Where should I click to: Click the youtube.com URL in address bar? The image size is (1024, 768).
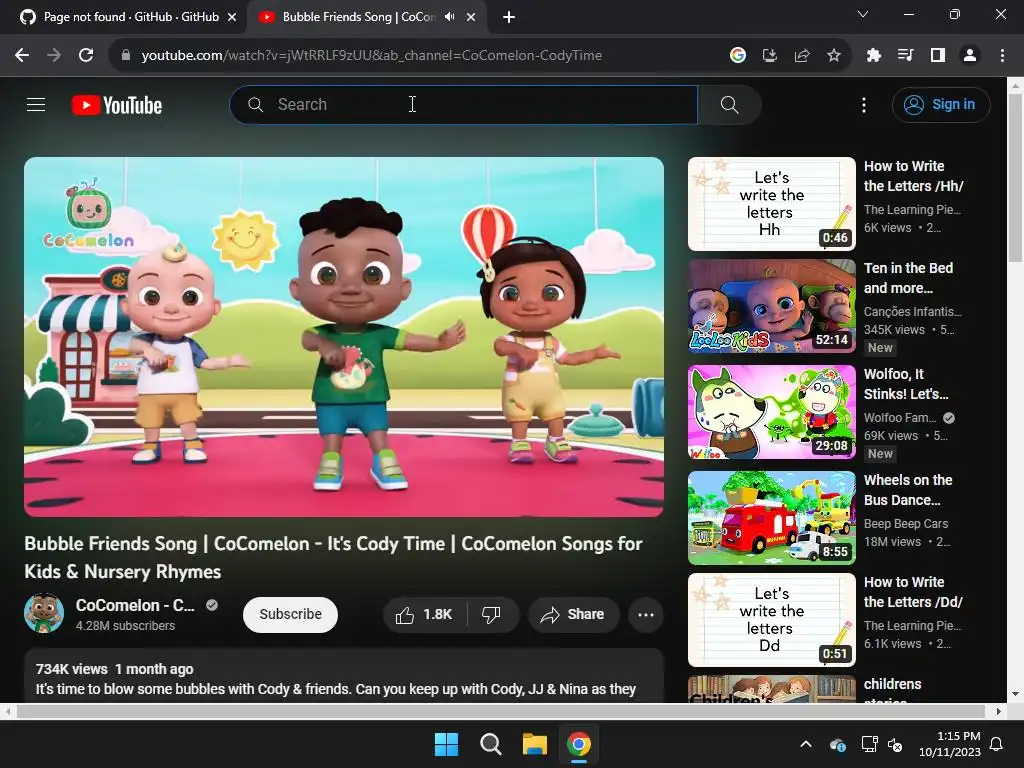[372, 56]
